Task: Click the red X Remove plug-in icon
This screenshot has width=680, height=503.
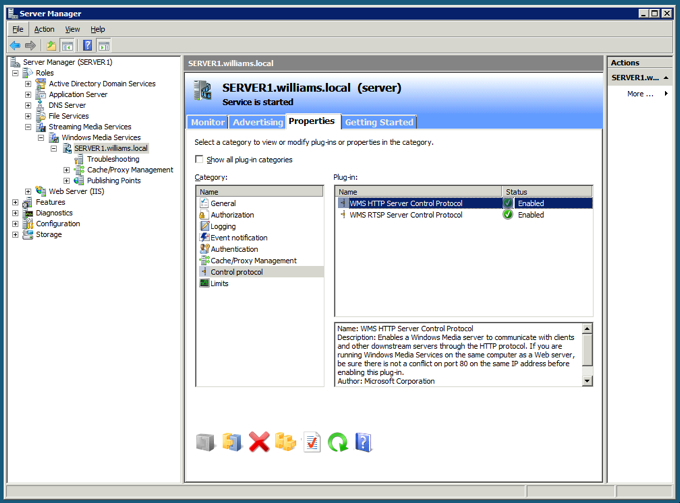Action: coord(259,442)
